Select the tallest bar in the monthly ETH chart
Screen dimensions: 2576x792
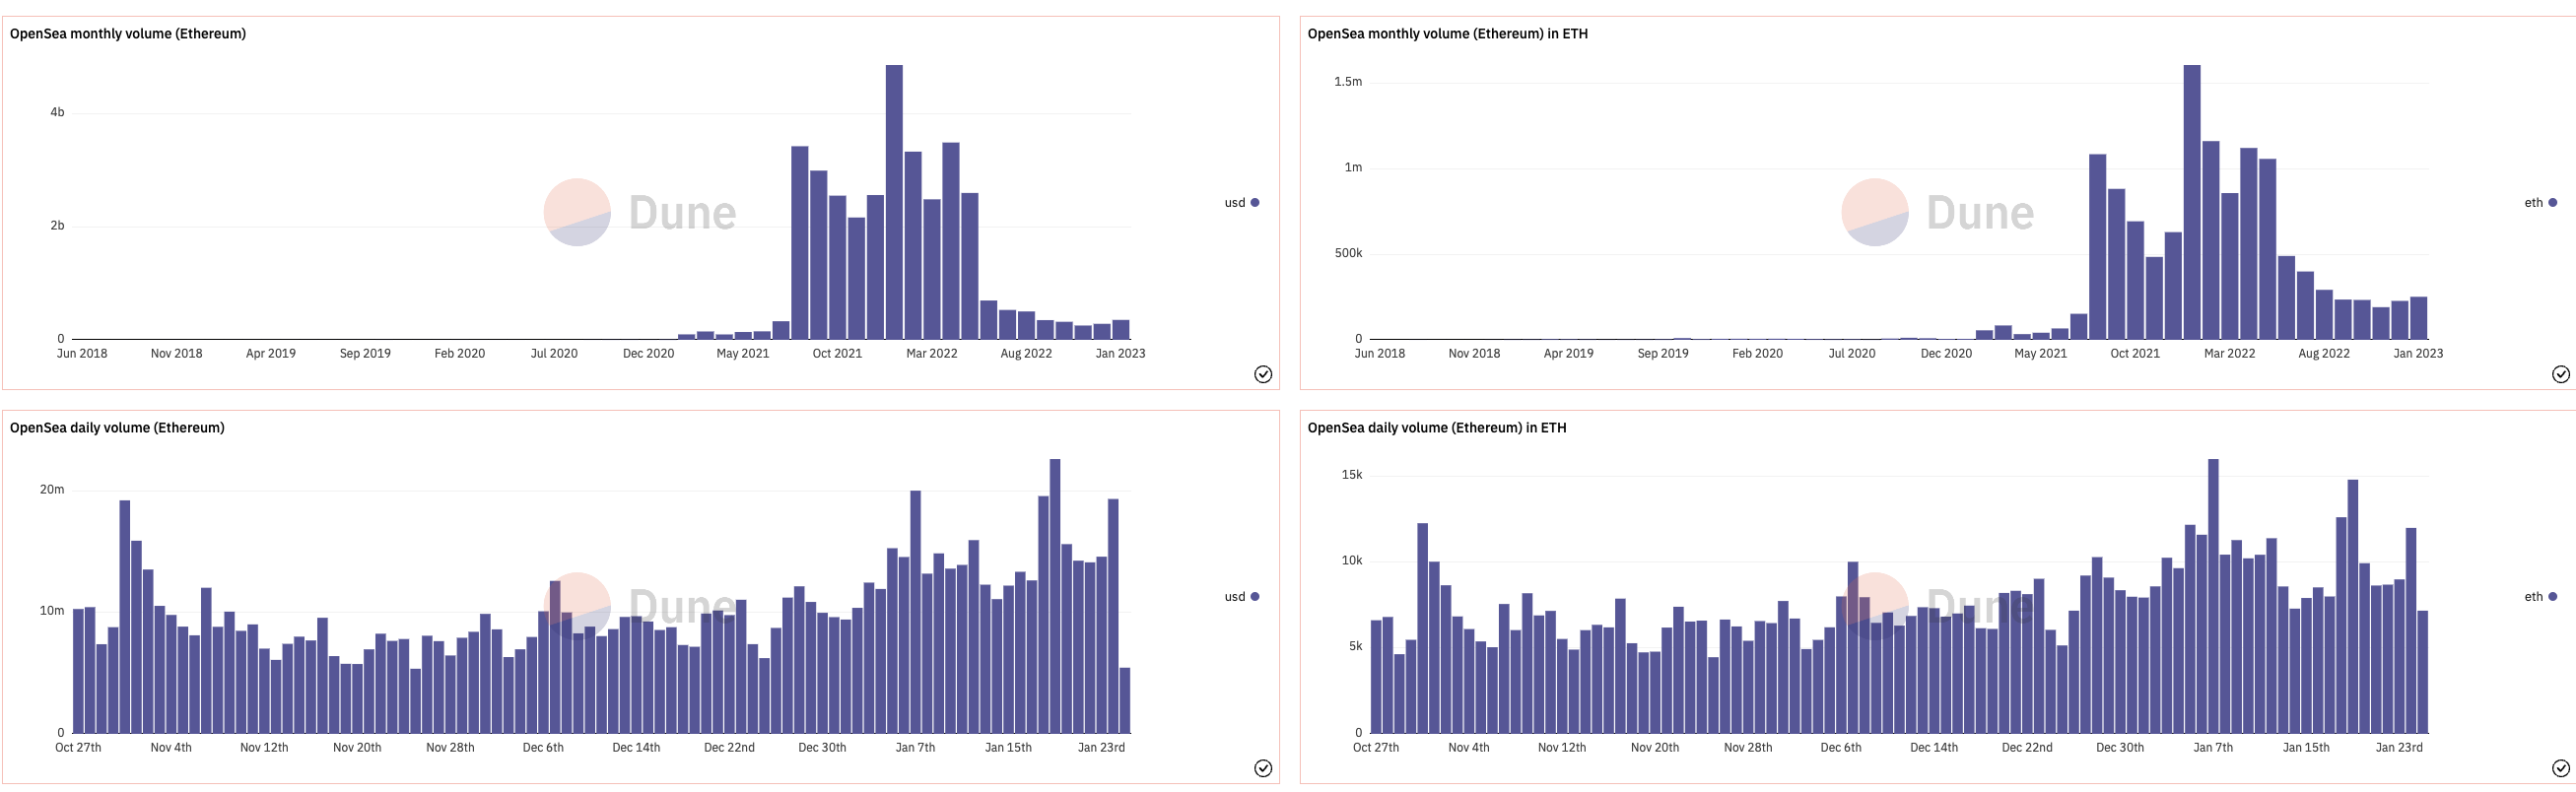point(2192,202)
